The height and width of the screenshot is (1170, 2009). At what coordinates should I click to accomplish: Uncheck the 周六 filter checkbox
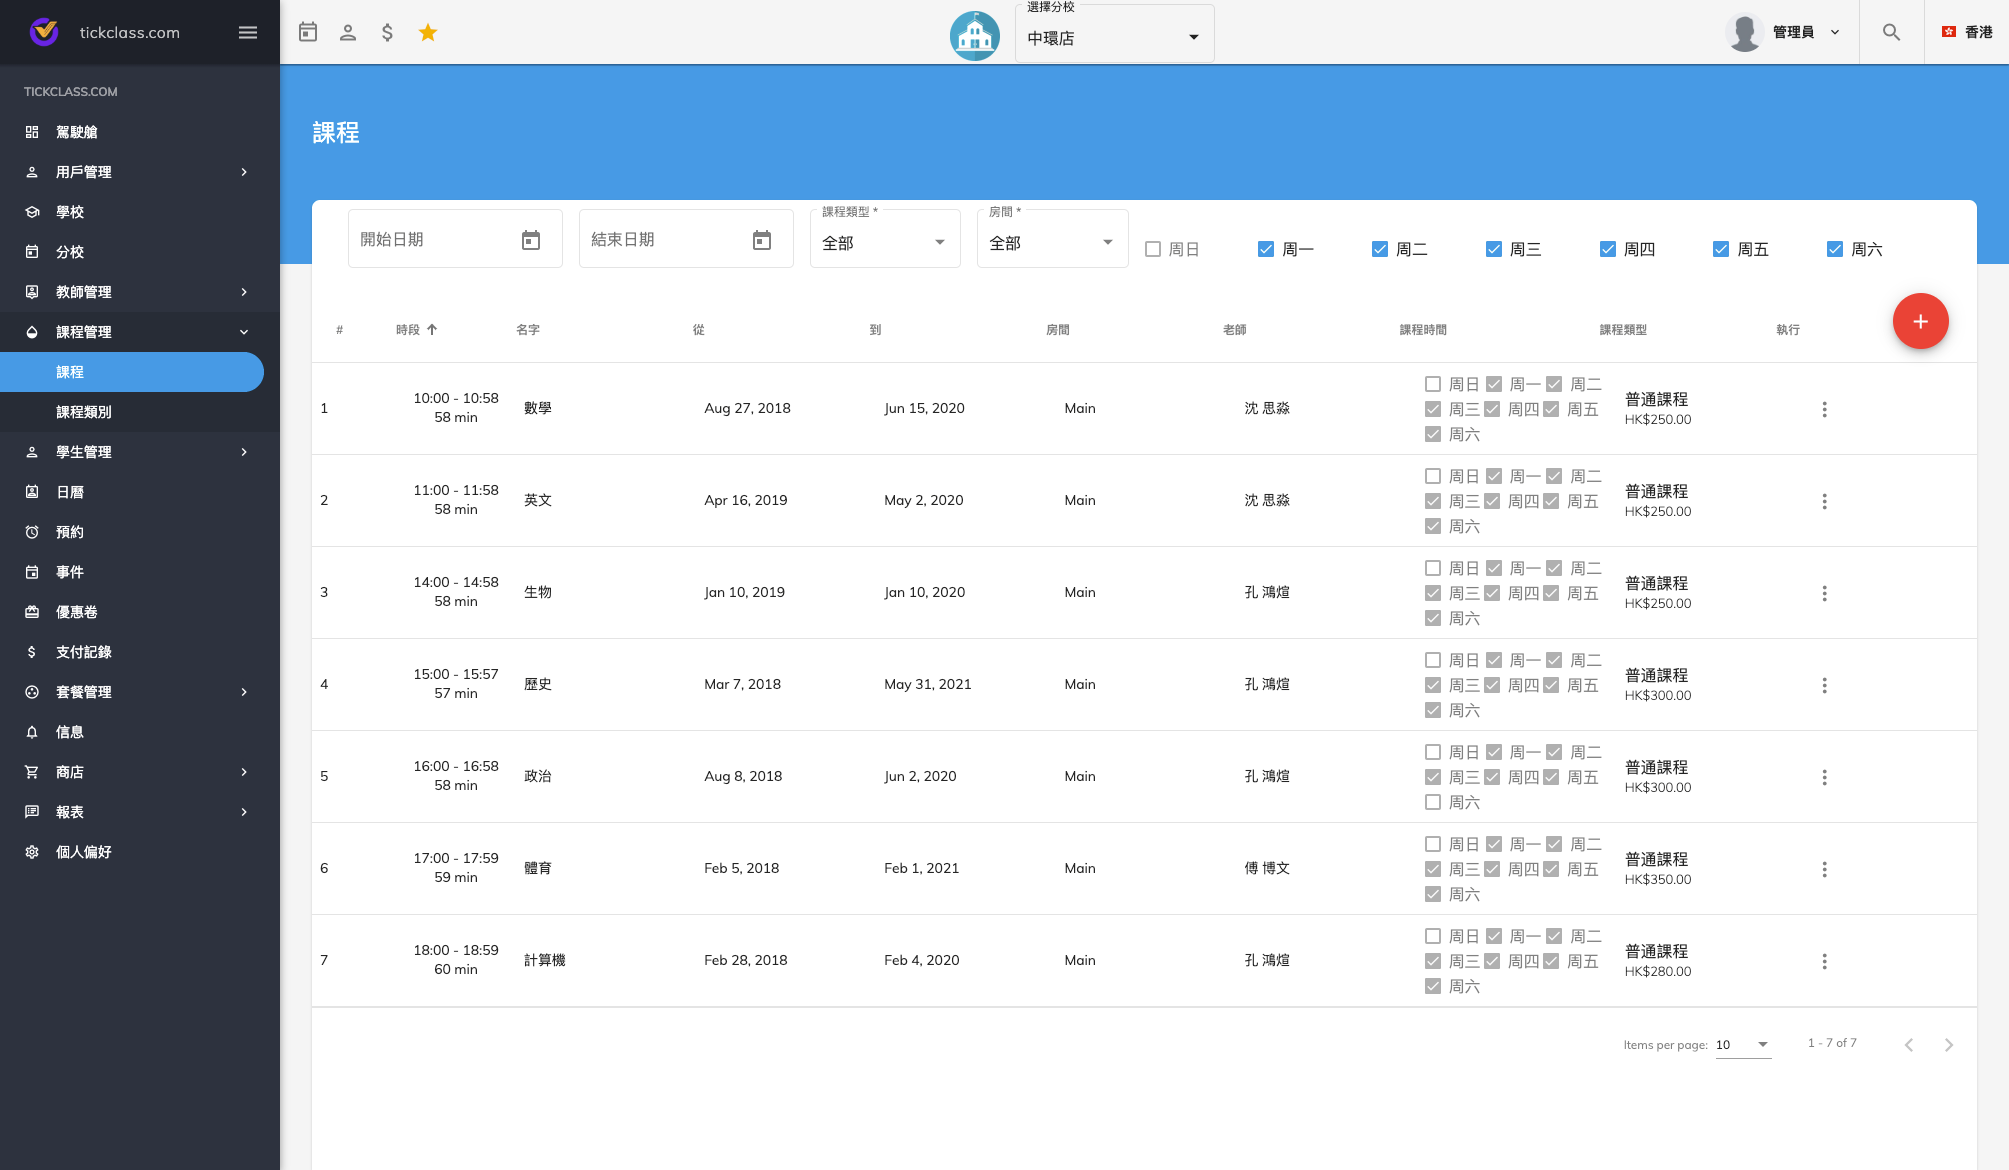[1835, 249]
